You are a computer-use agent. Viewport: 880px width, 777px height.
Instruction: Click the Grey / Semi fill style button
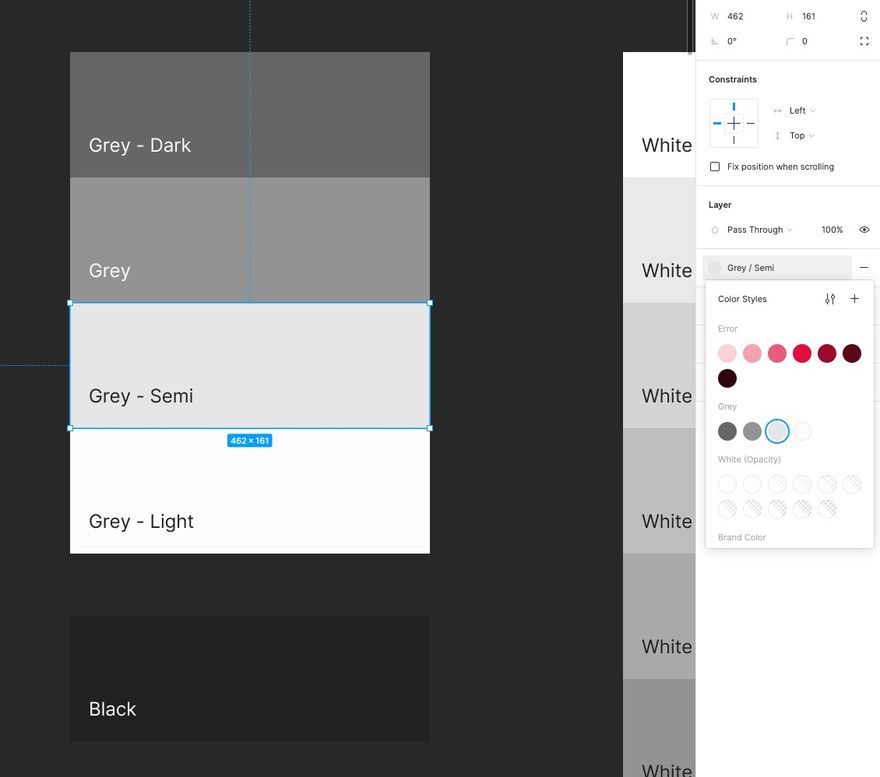click(777, 268)
